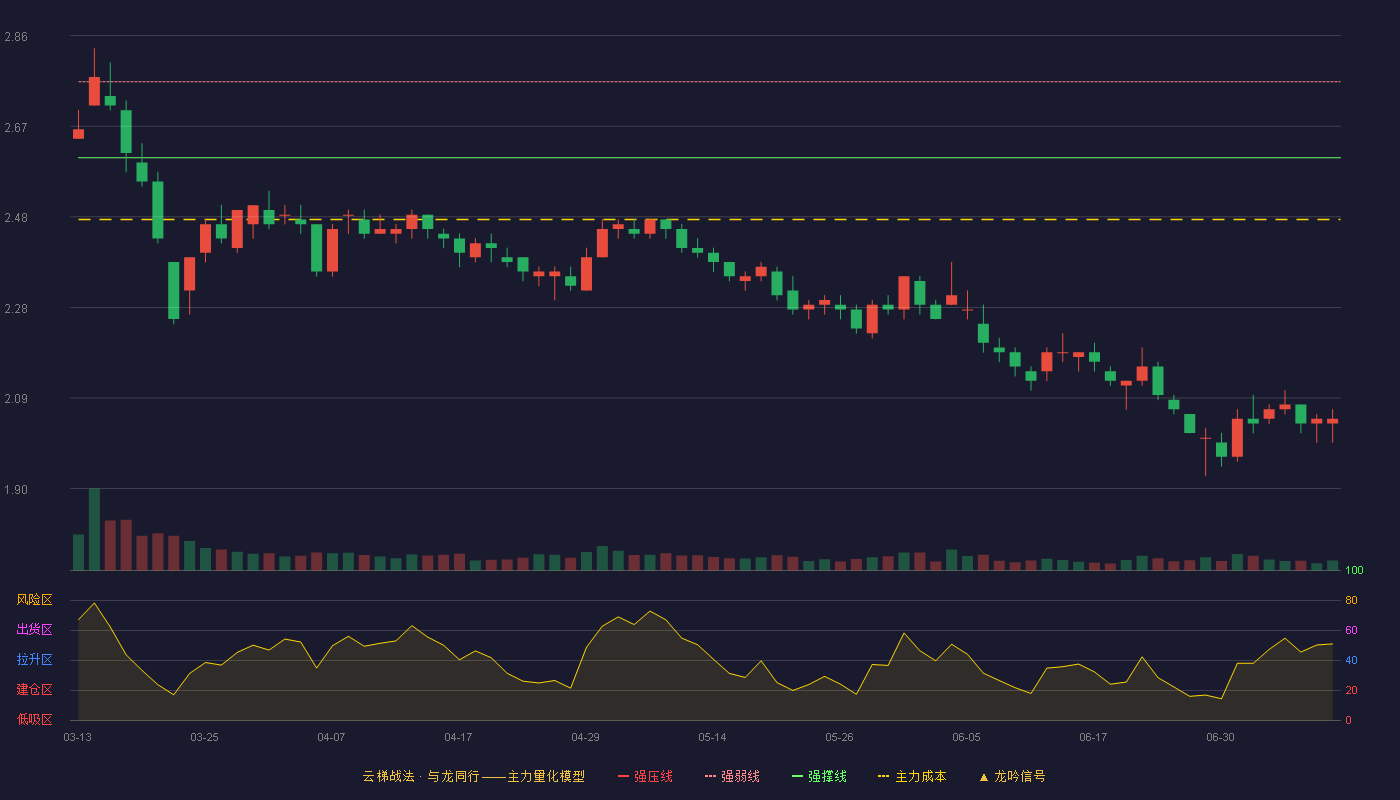This screenshot has width=1400, height=800.
Task: Click the 04-17 date label
Action: pyautogui.click(x=459, y=737)
